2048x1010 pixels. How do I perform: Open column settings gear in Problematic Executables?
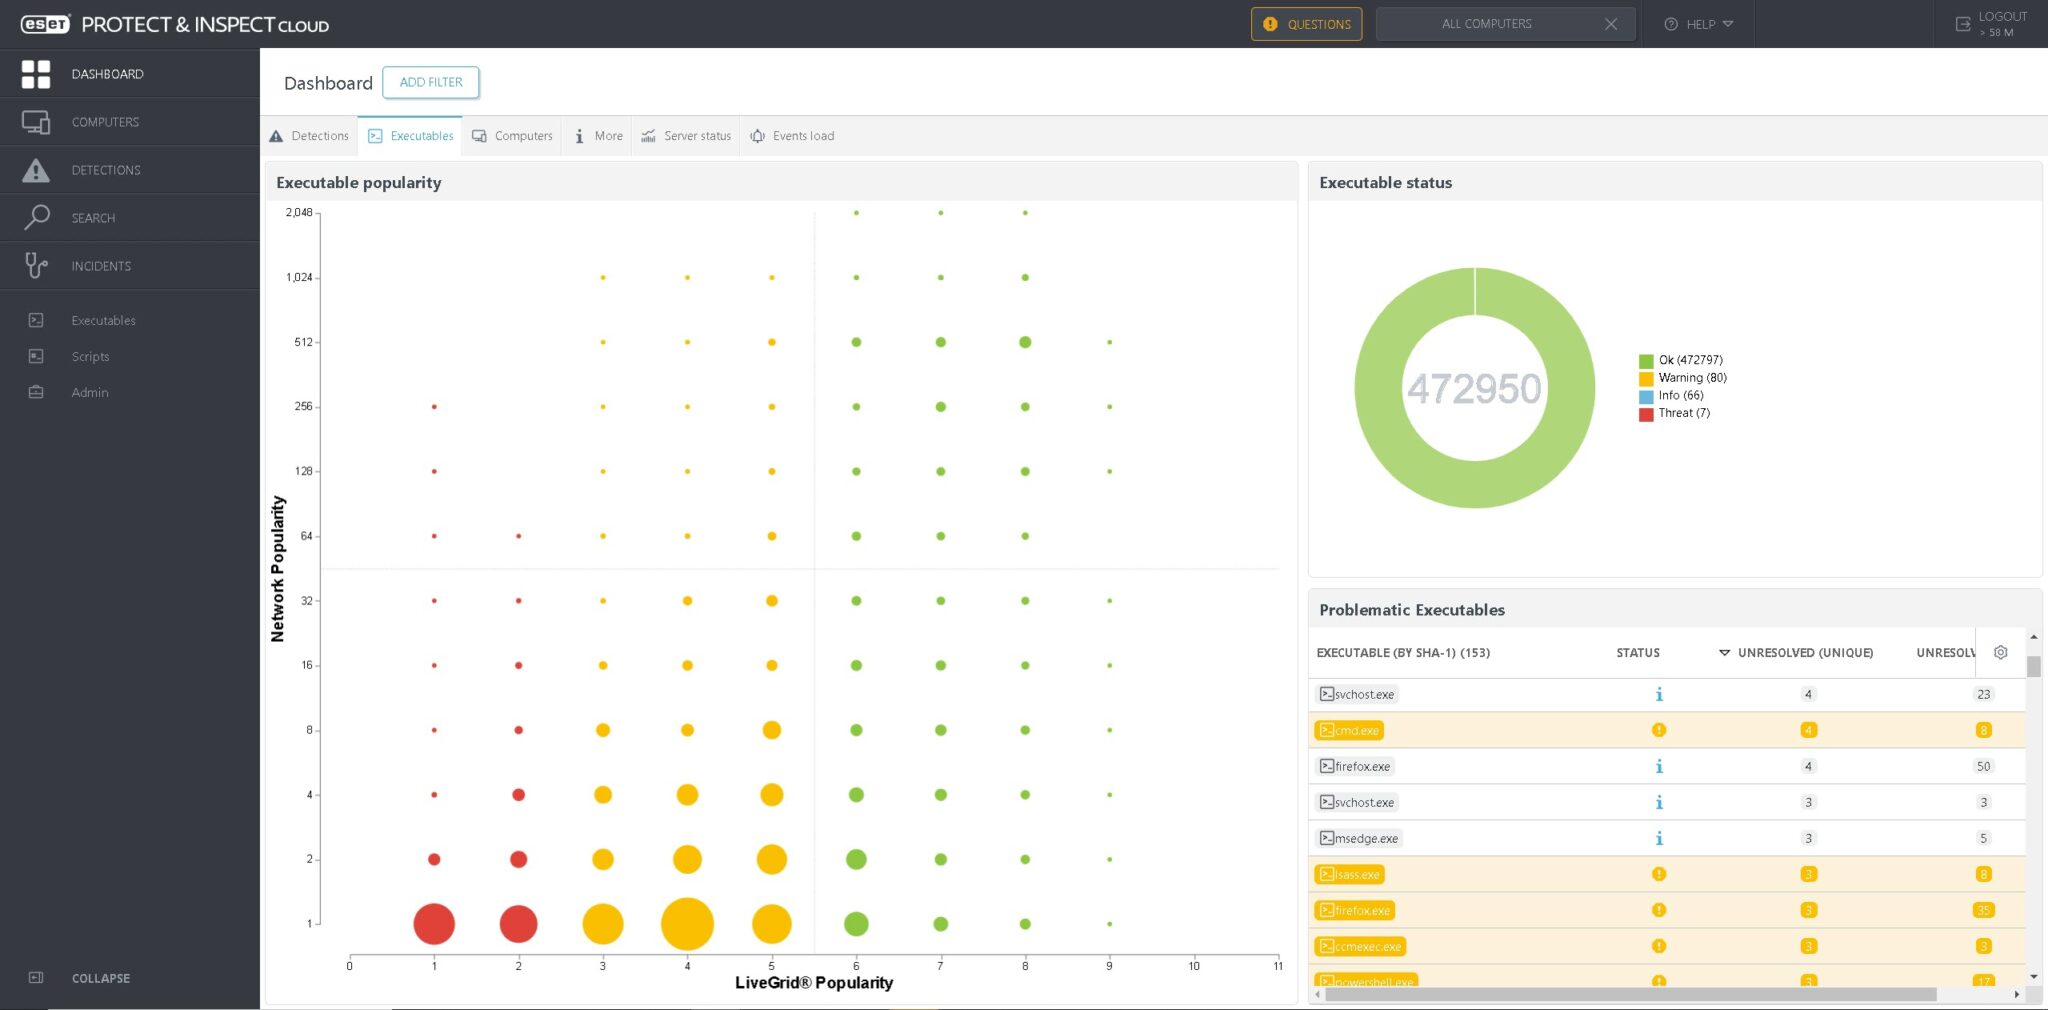coord(2000,652)
